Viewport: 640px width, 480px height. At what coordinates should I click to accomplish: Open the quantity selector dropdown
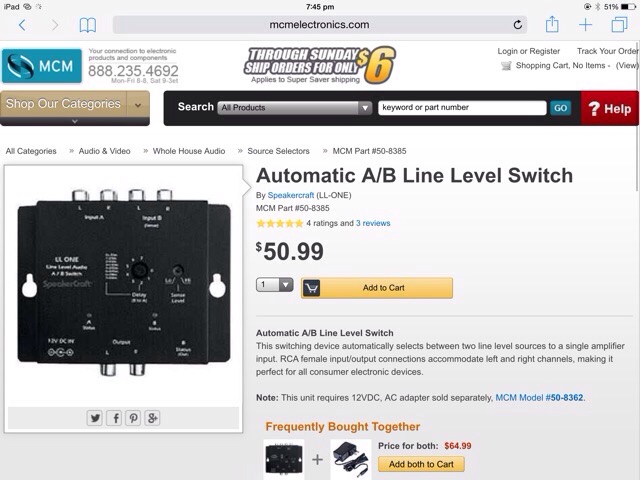(x=274, y=284)
